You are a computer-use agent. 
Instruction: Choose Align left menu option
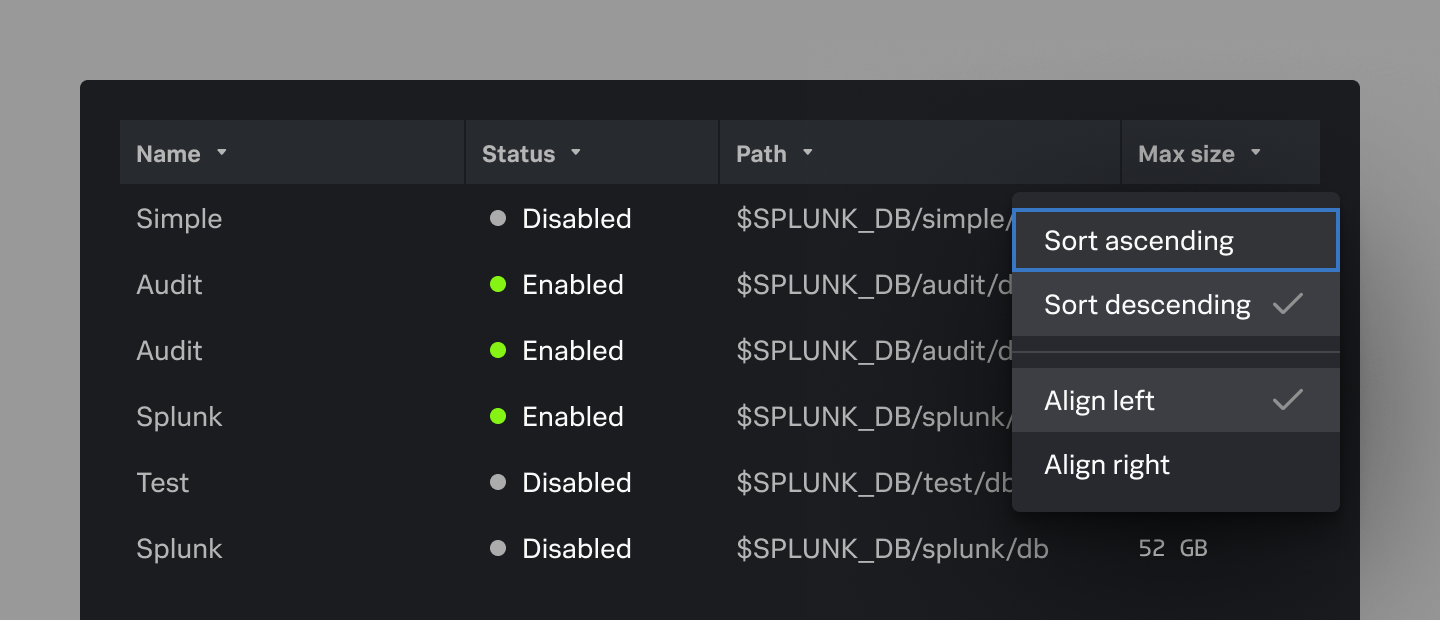point(1176,400)
